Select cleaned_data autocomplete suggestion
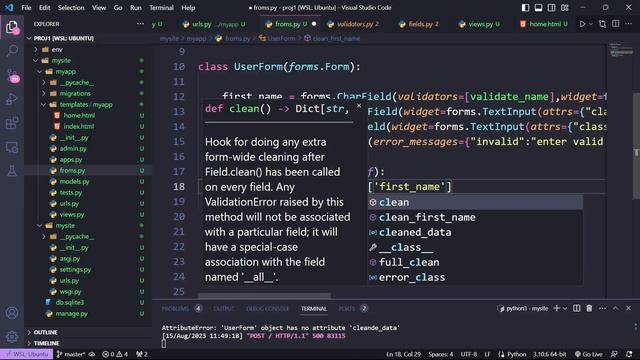 pos(475,232)
